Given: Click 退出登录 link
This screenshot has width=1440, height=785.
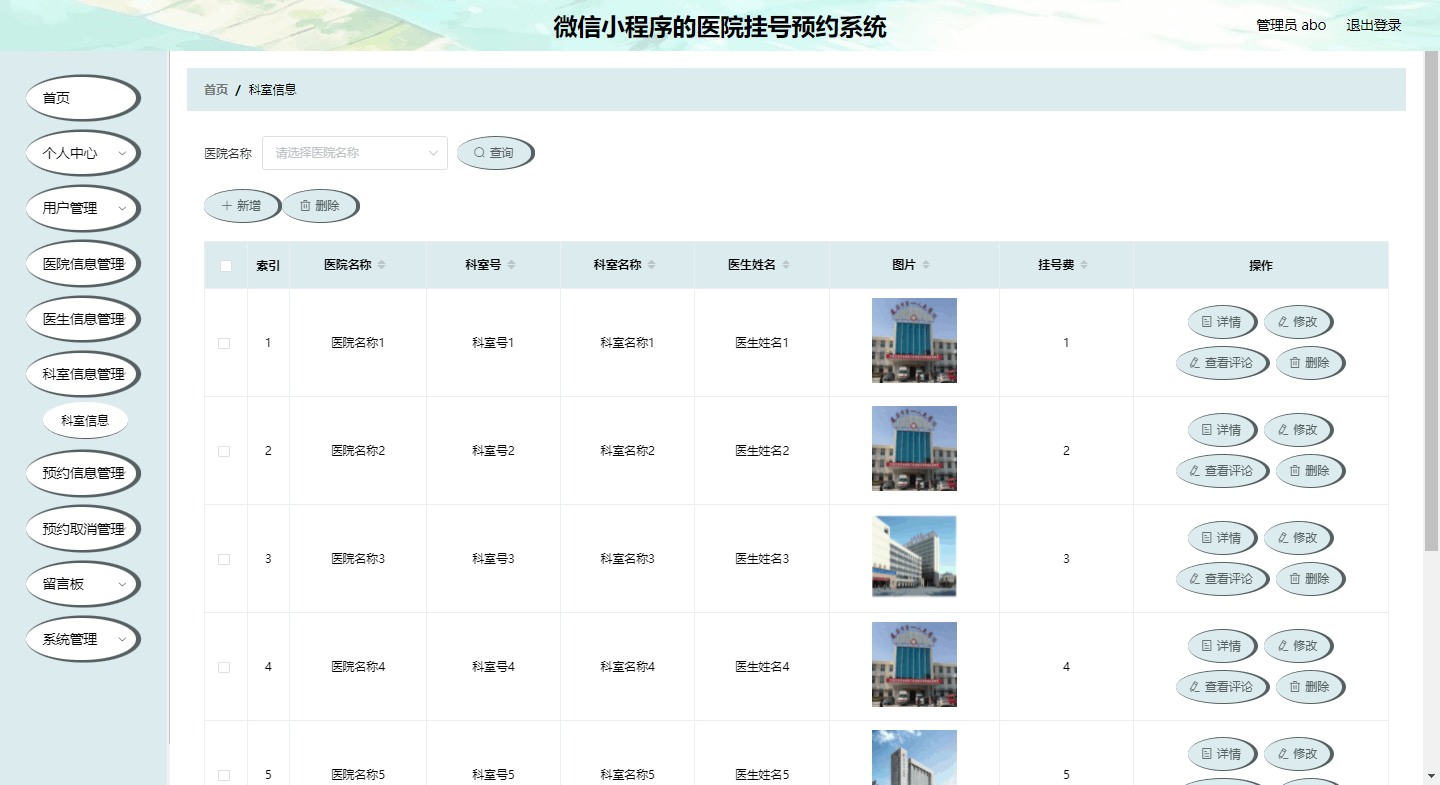Looking at the screenshot, I should [x=1373, y=25].
